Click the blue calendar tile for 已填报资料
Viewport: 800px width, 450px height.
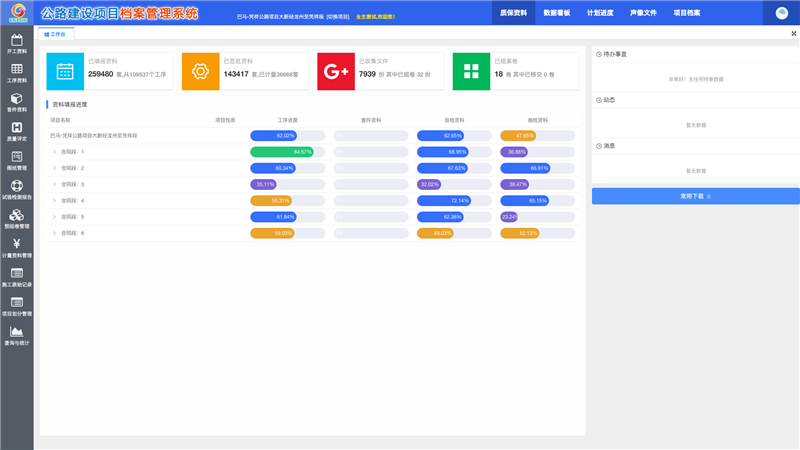tap(65, 71)
